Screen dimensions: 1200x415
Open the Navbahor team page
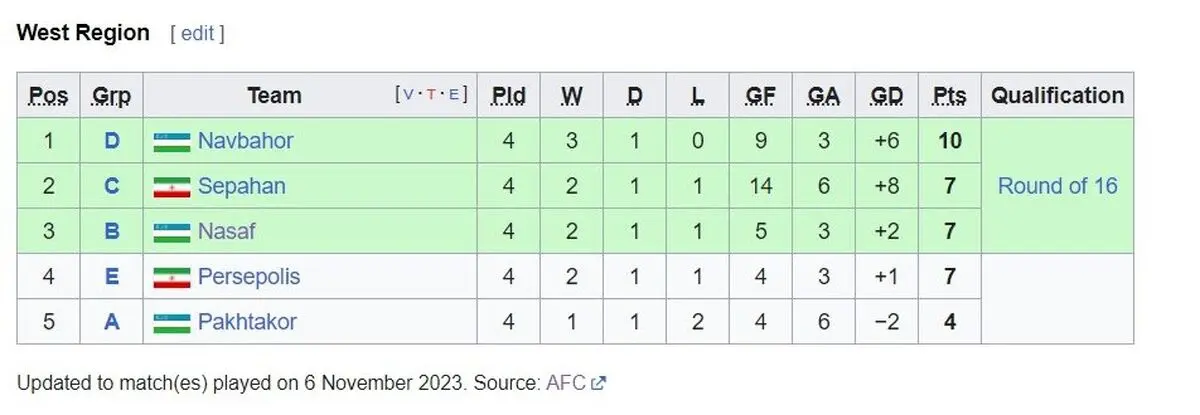pos(245,141)
